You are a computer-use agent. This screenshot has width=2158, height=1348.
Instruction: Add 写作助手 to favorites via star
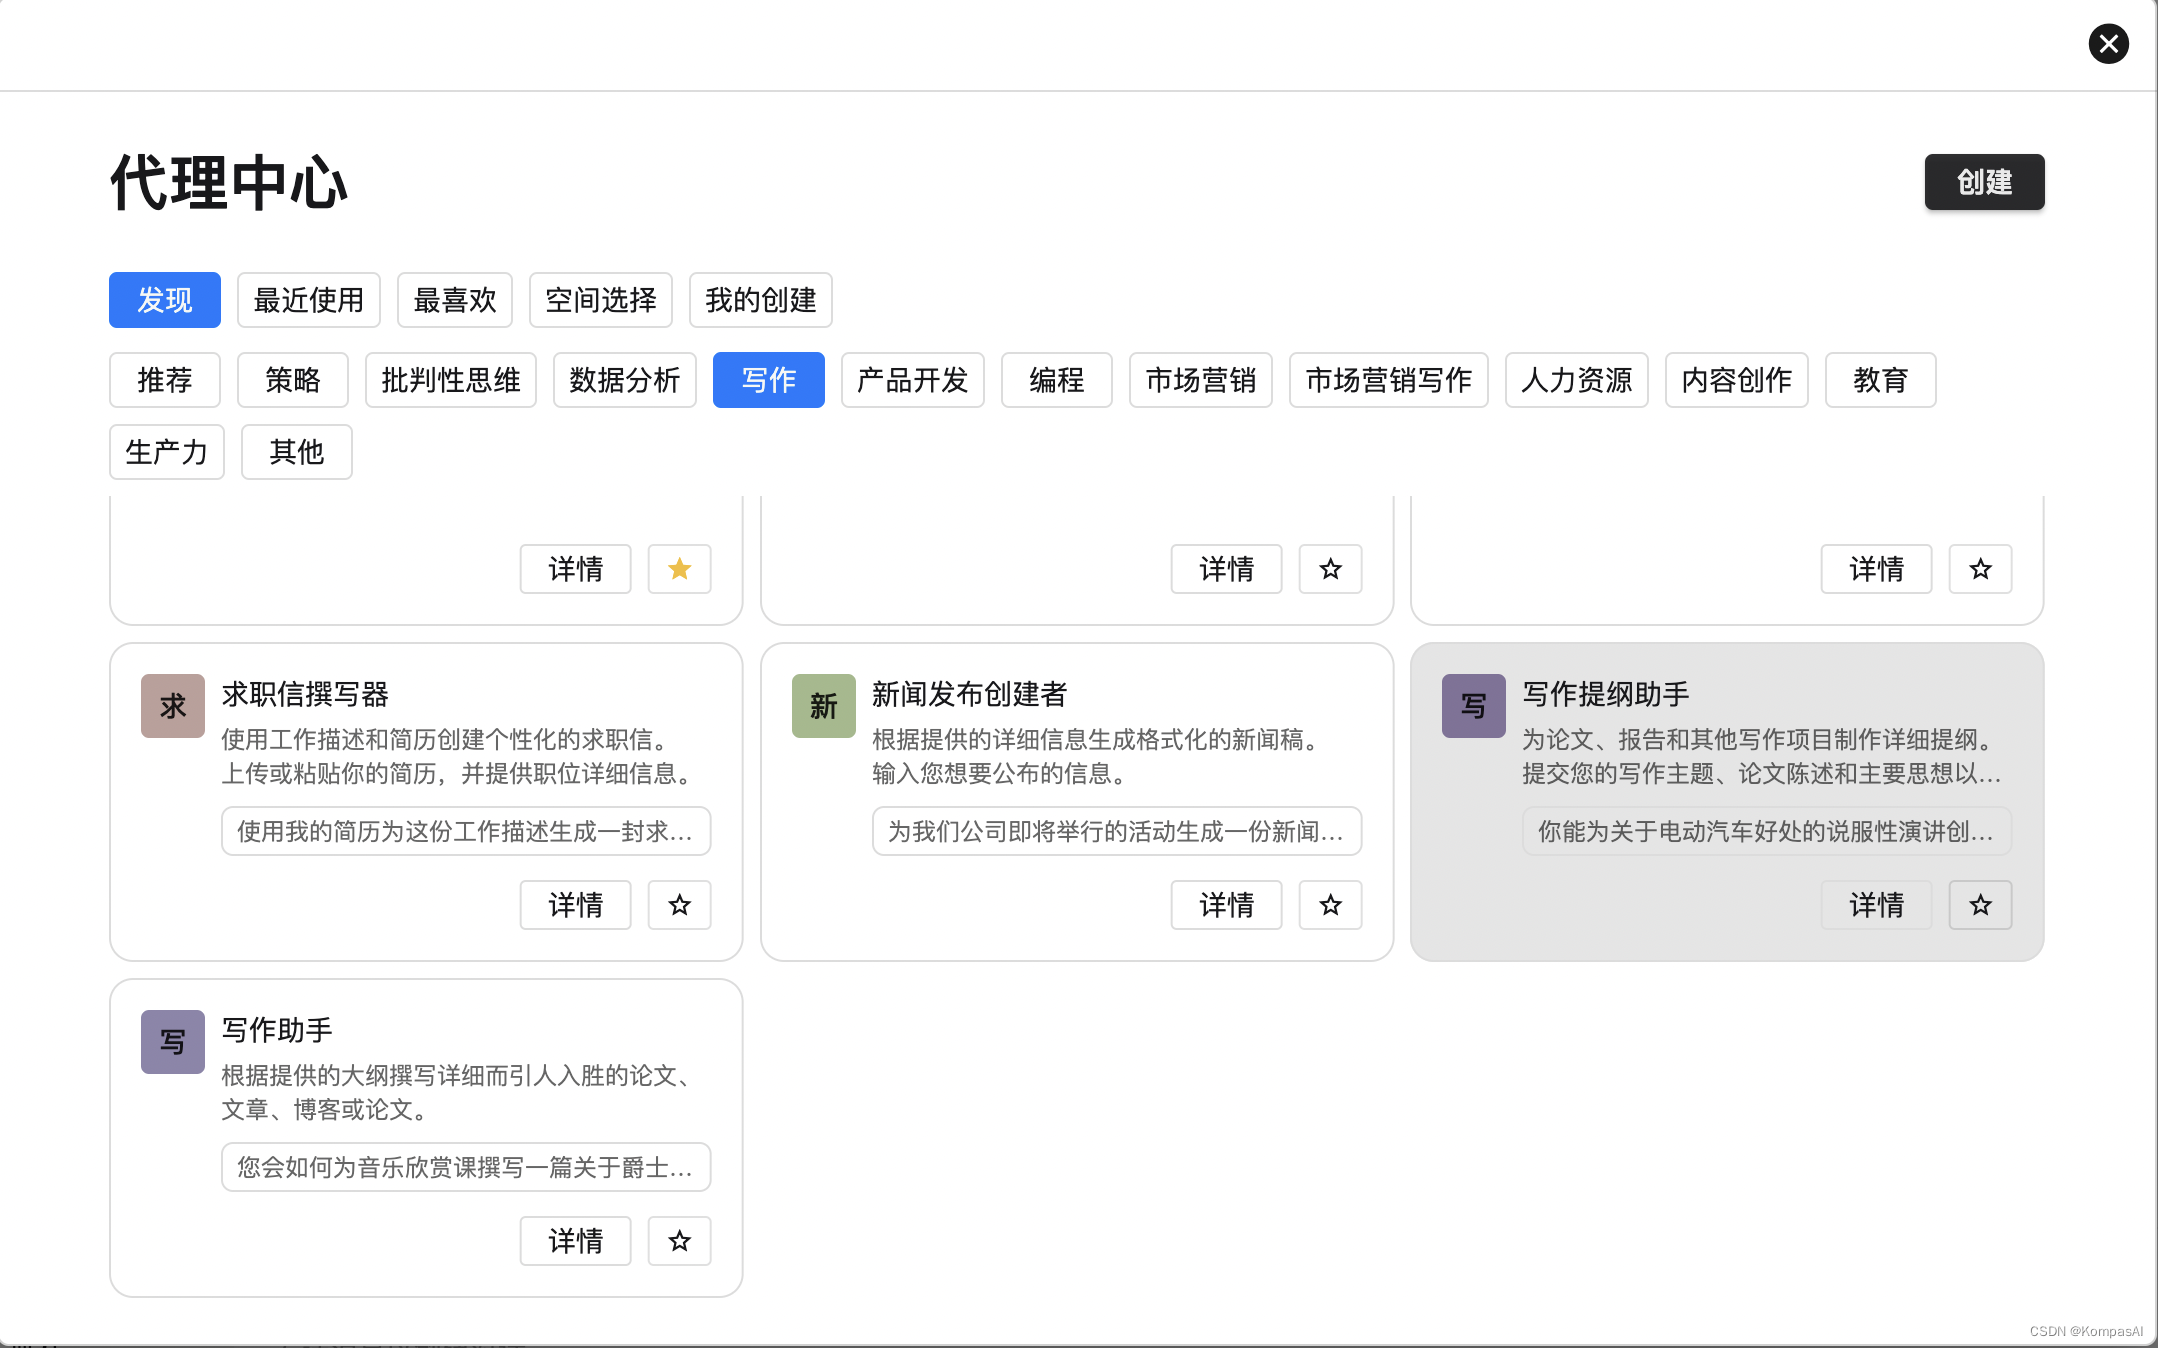tap(679, 1241)
